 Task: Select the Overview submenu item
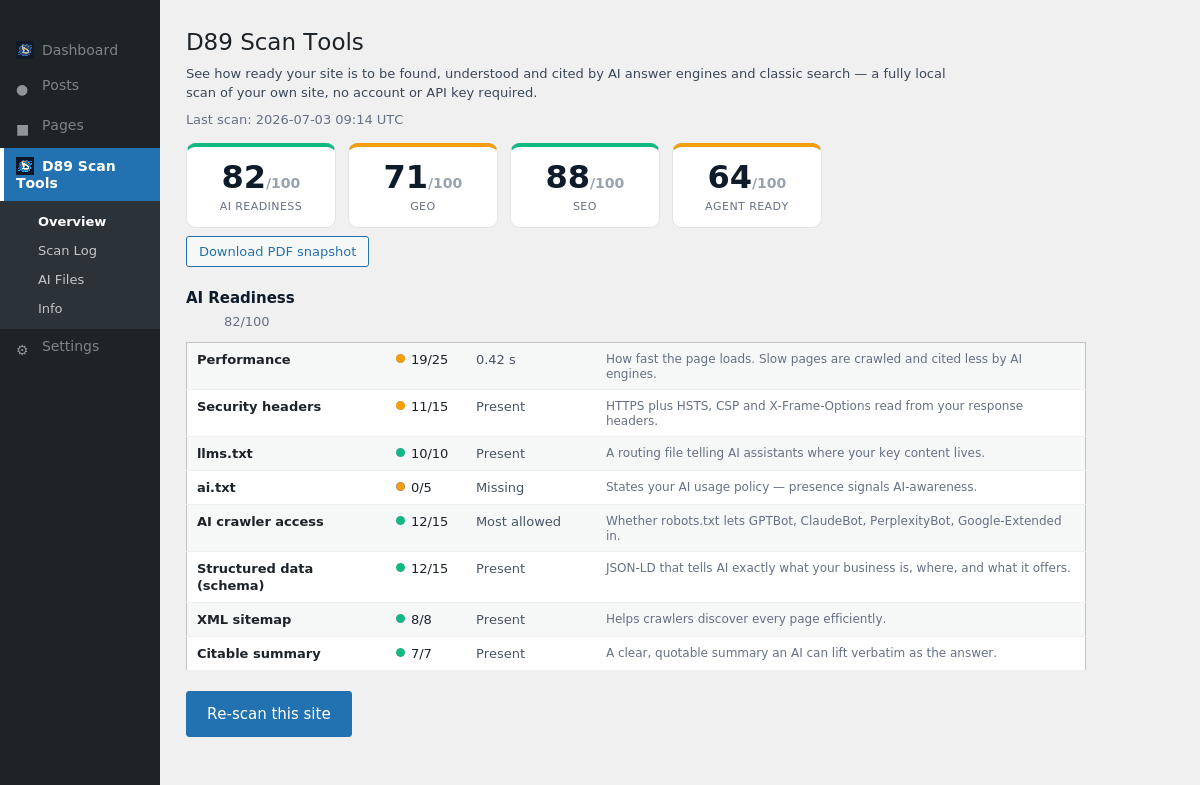click(72, 222)
